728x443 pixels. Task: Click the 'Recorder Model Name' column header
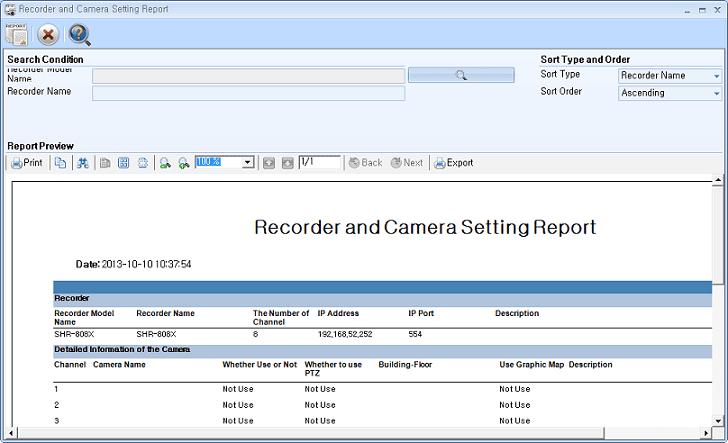[84, 318]
